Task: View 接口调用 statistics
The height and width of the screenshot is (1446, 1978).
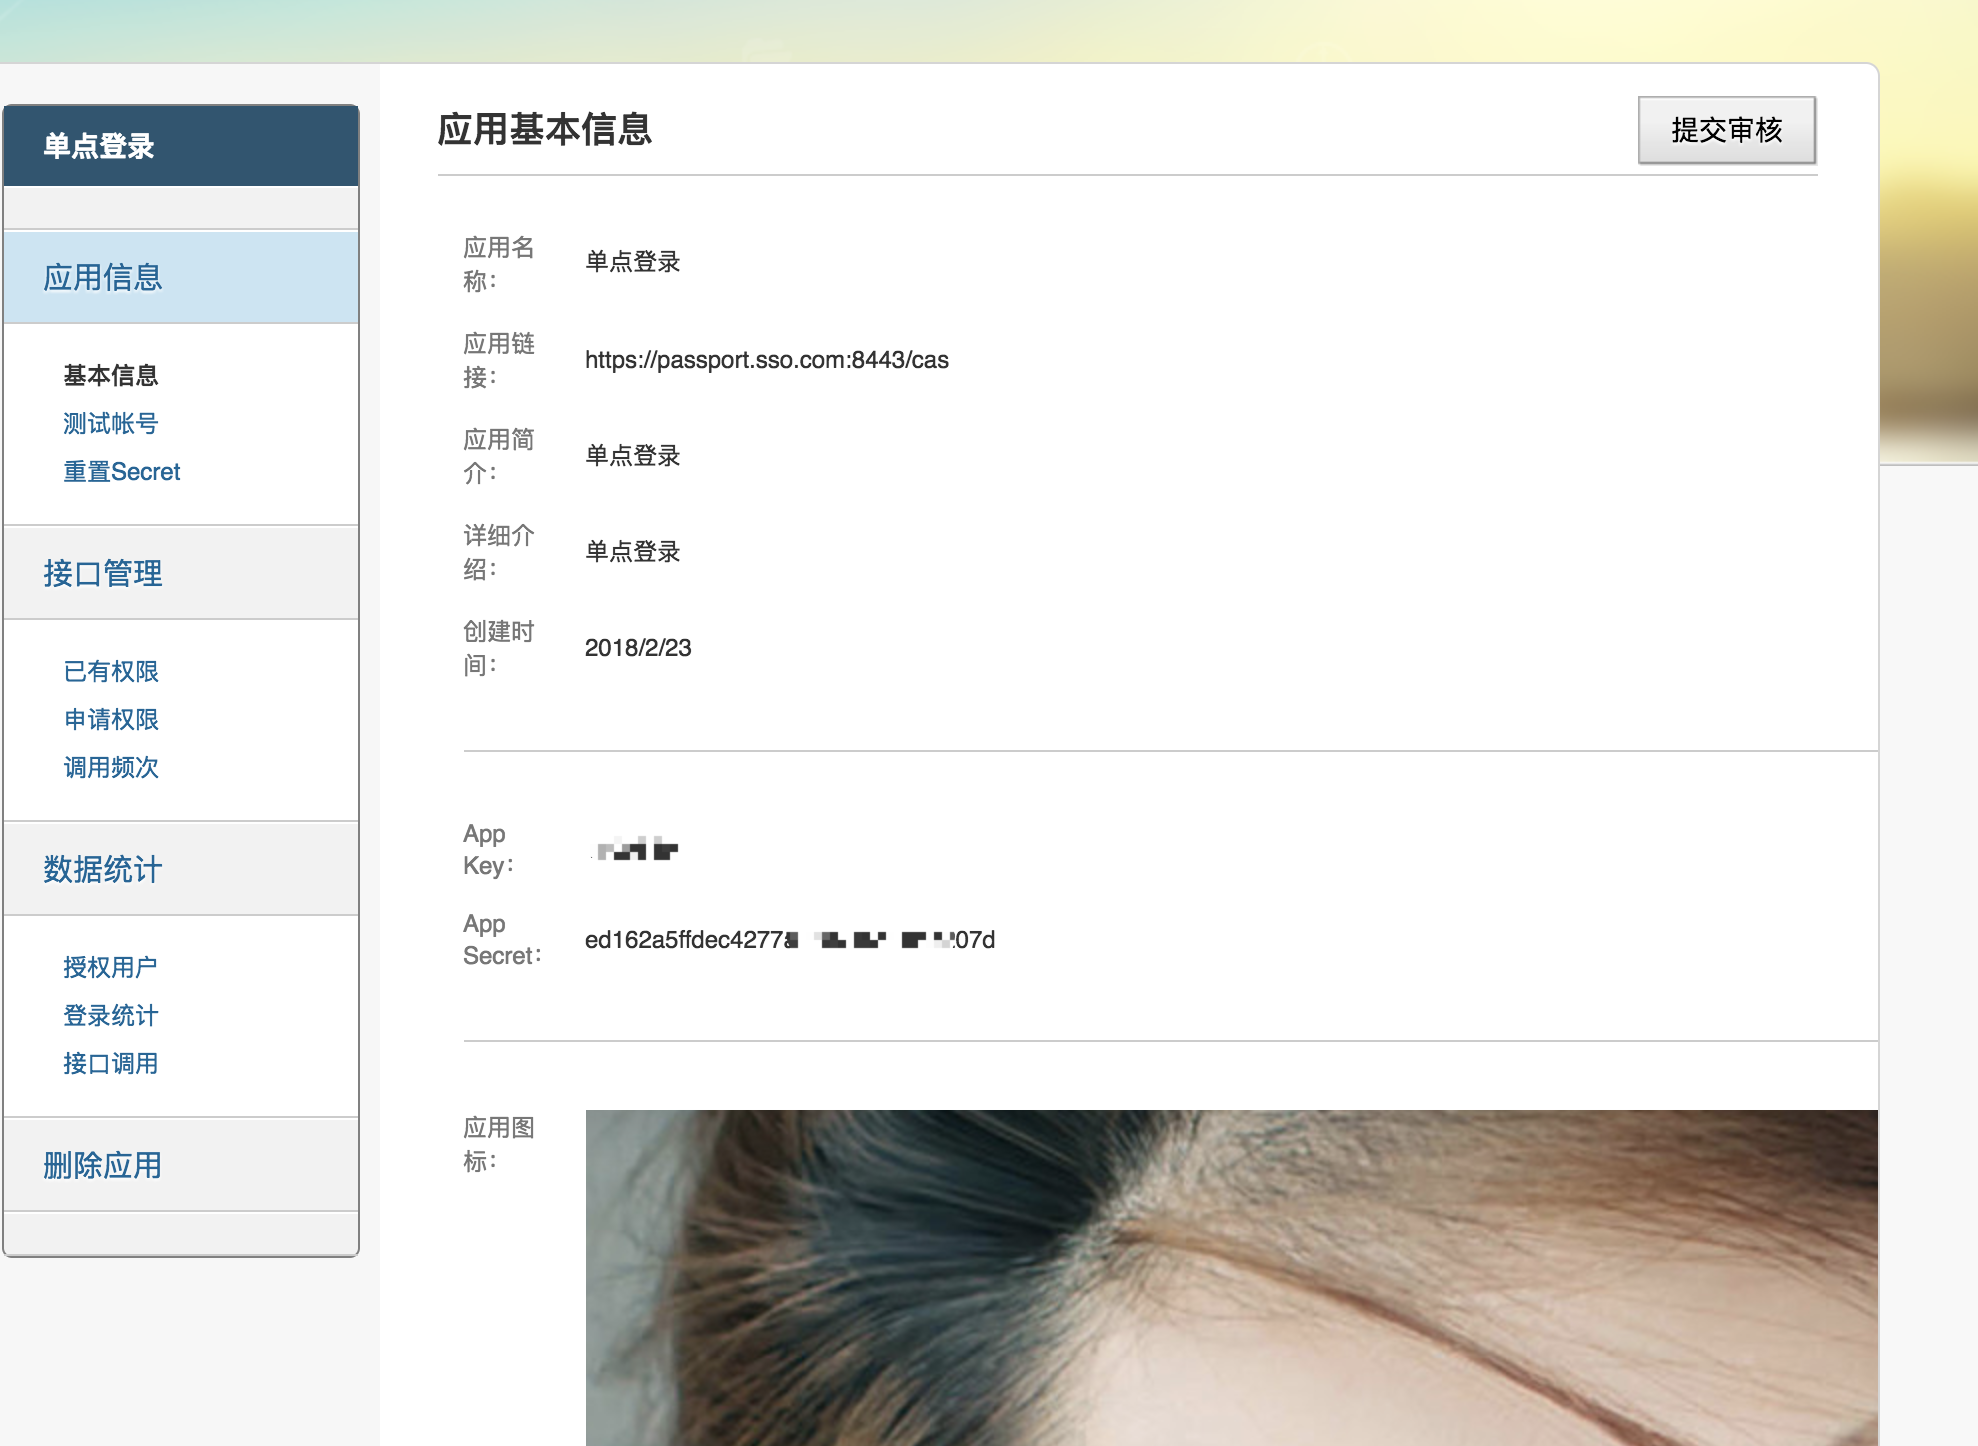Action: point(111,1063)
